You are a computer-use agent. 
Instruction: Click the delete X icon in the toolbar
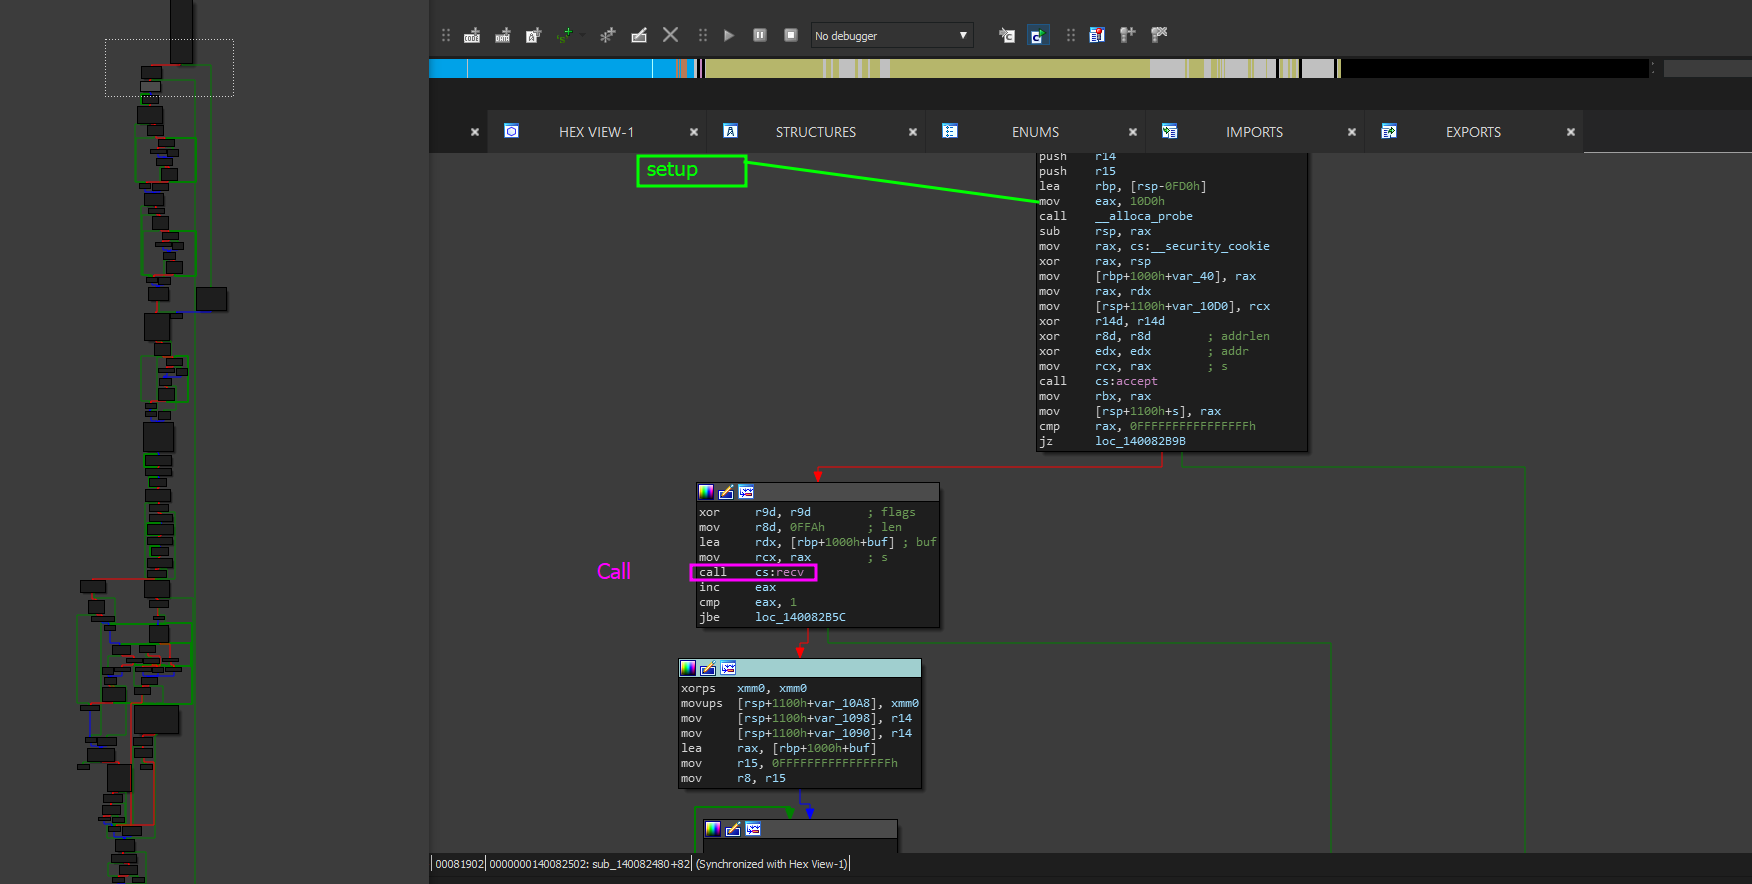coord(670,35)
